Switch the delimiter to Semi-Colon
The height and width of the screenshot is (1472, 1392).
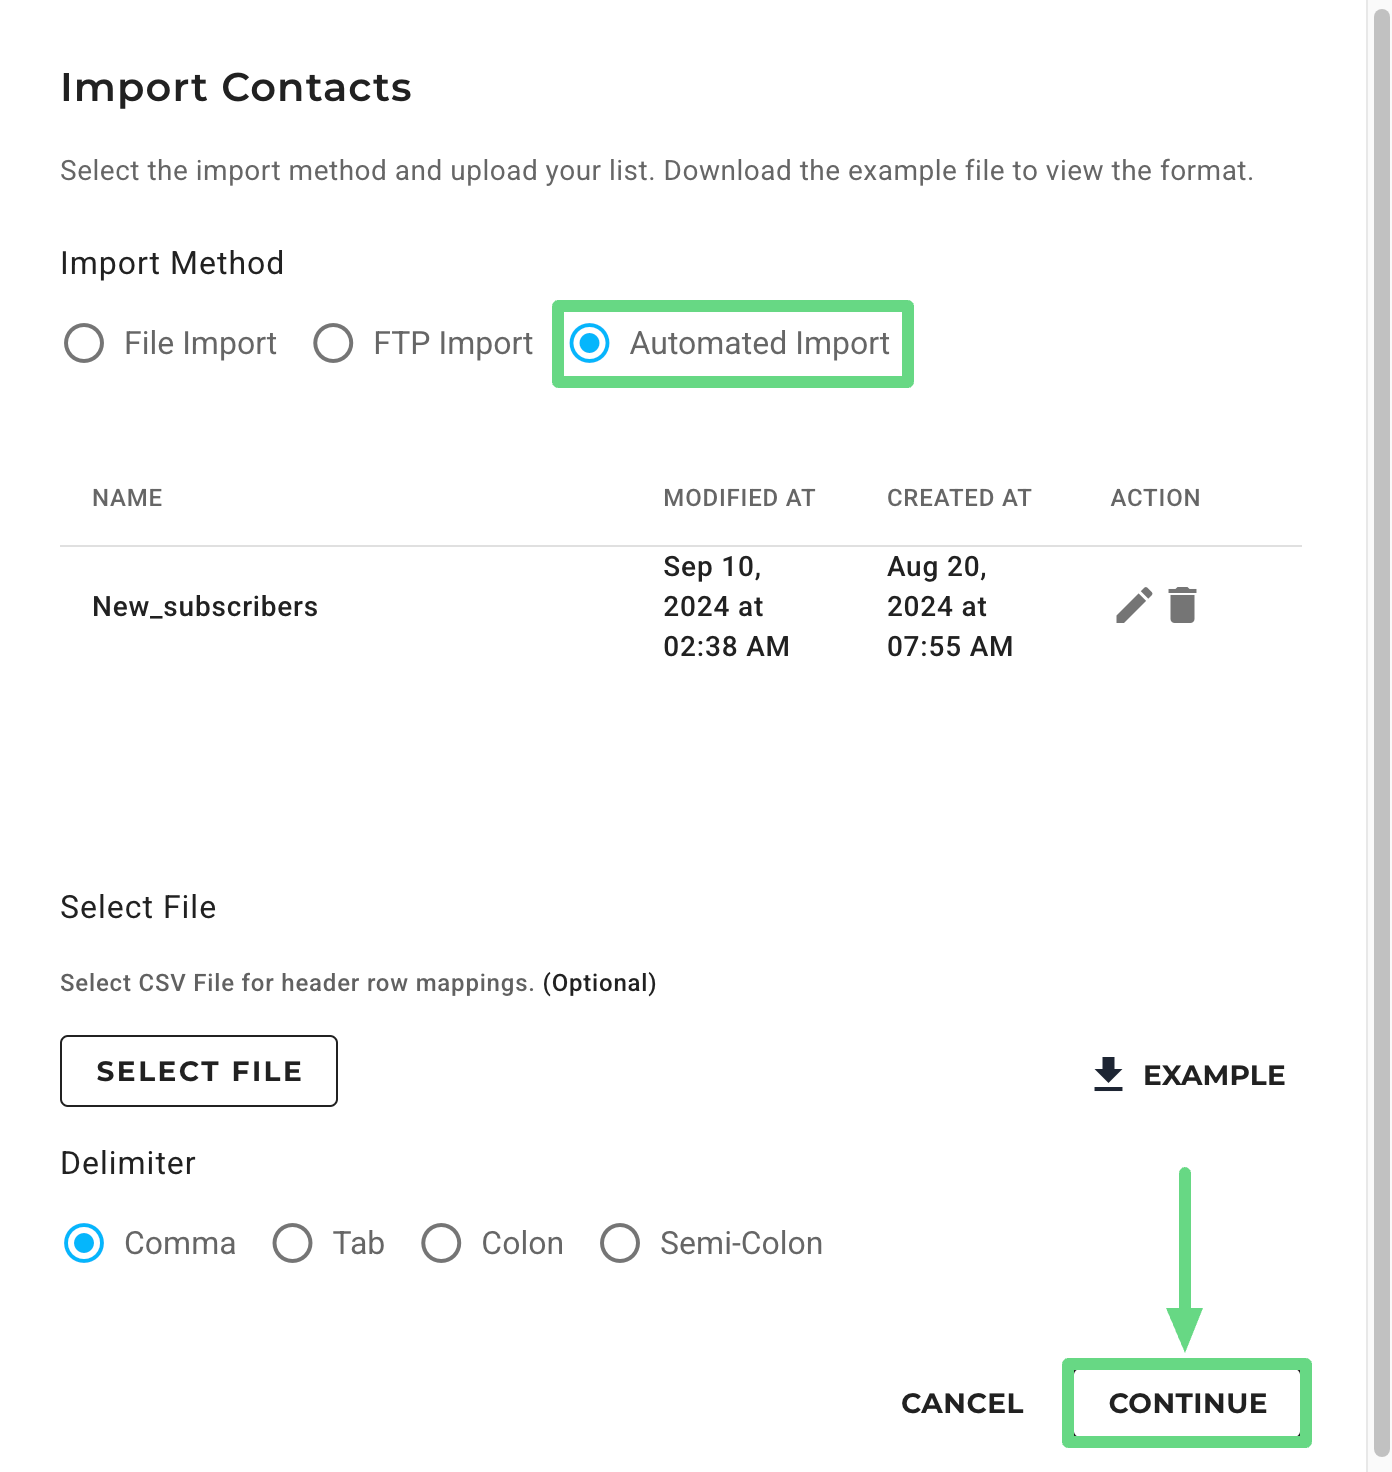(x=620, y=1243)
